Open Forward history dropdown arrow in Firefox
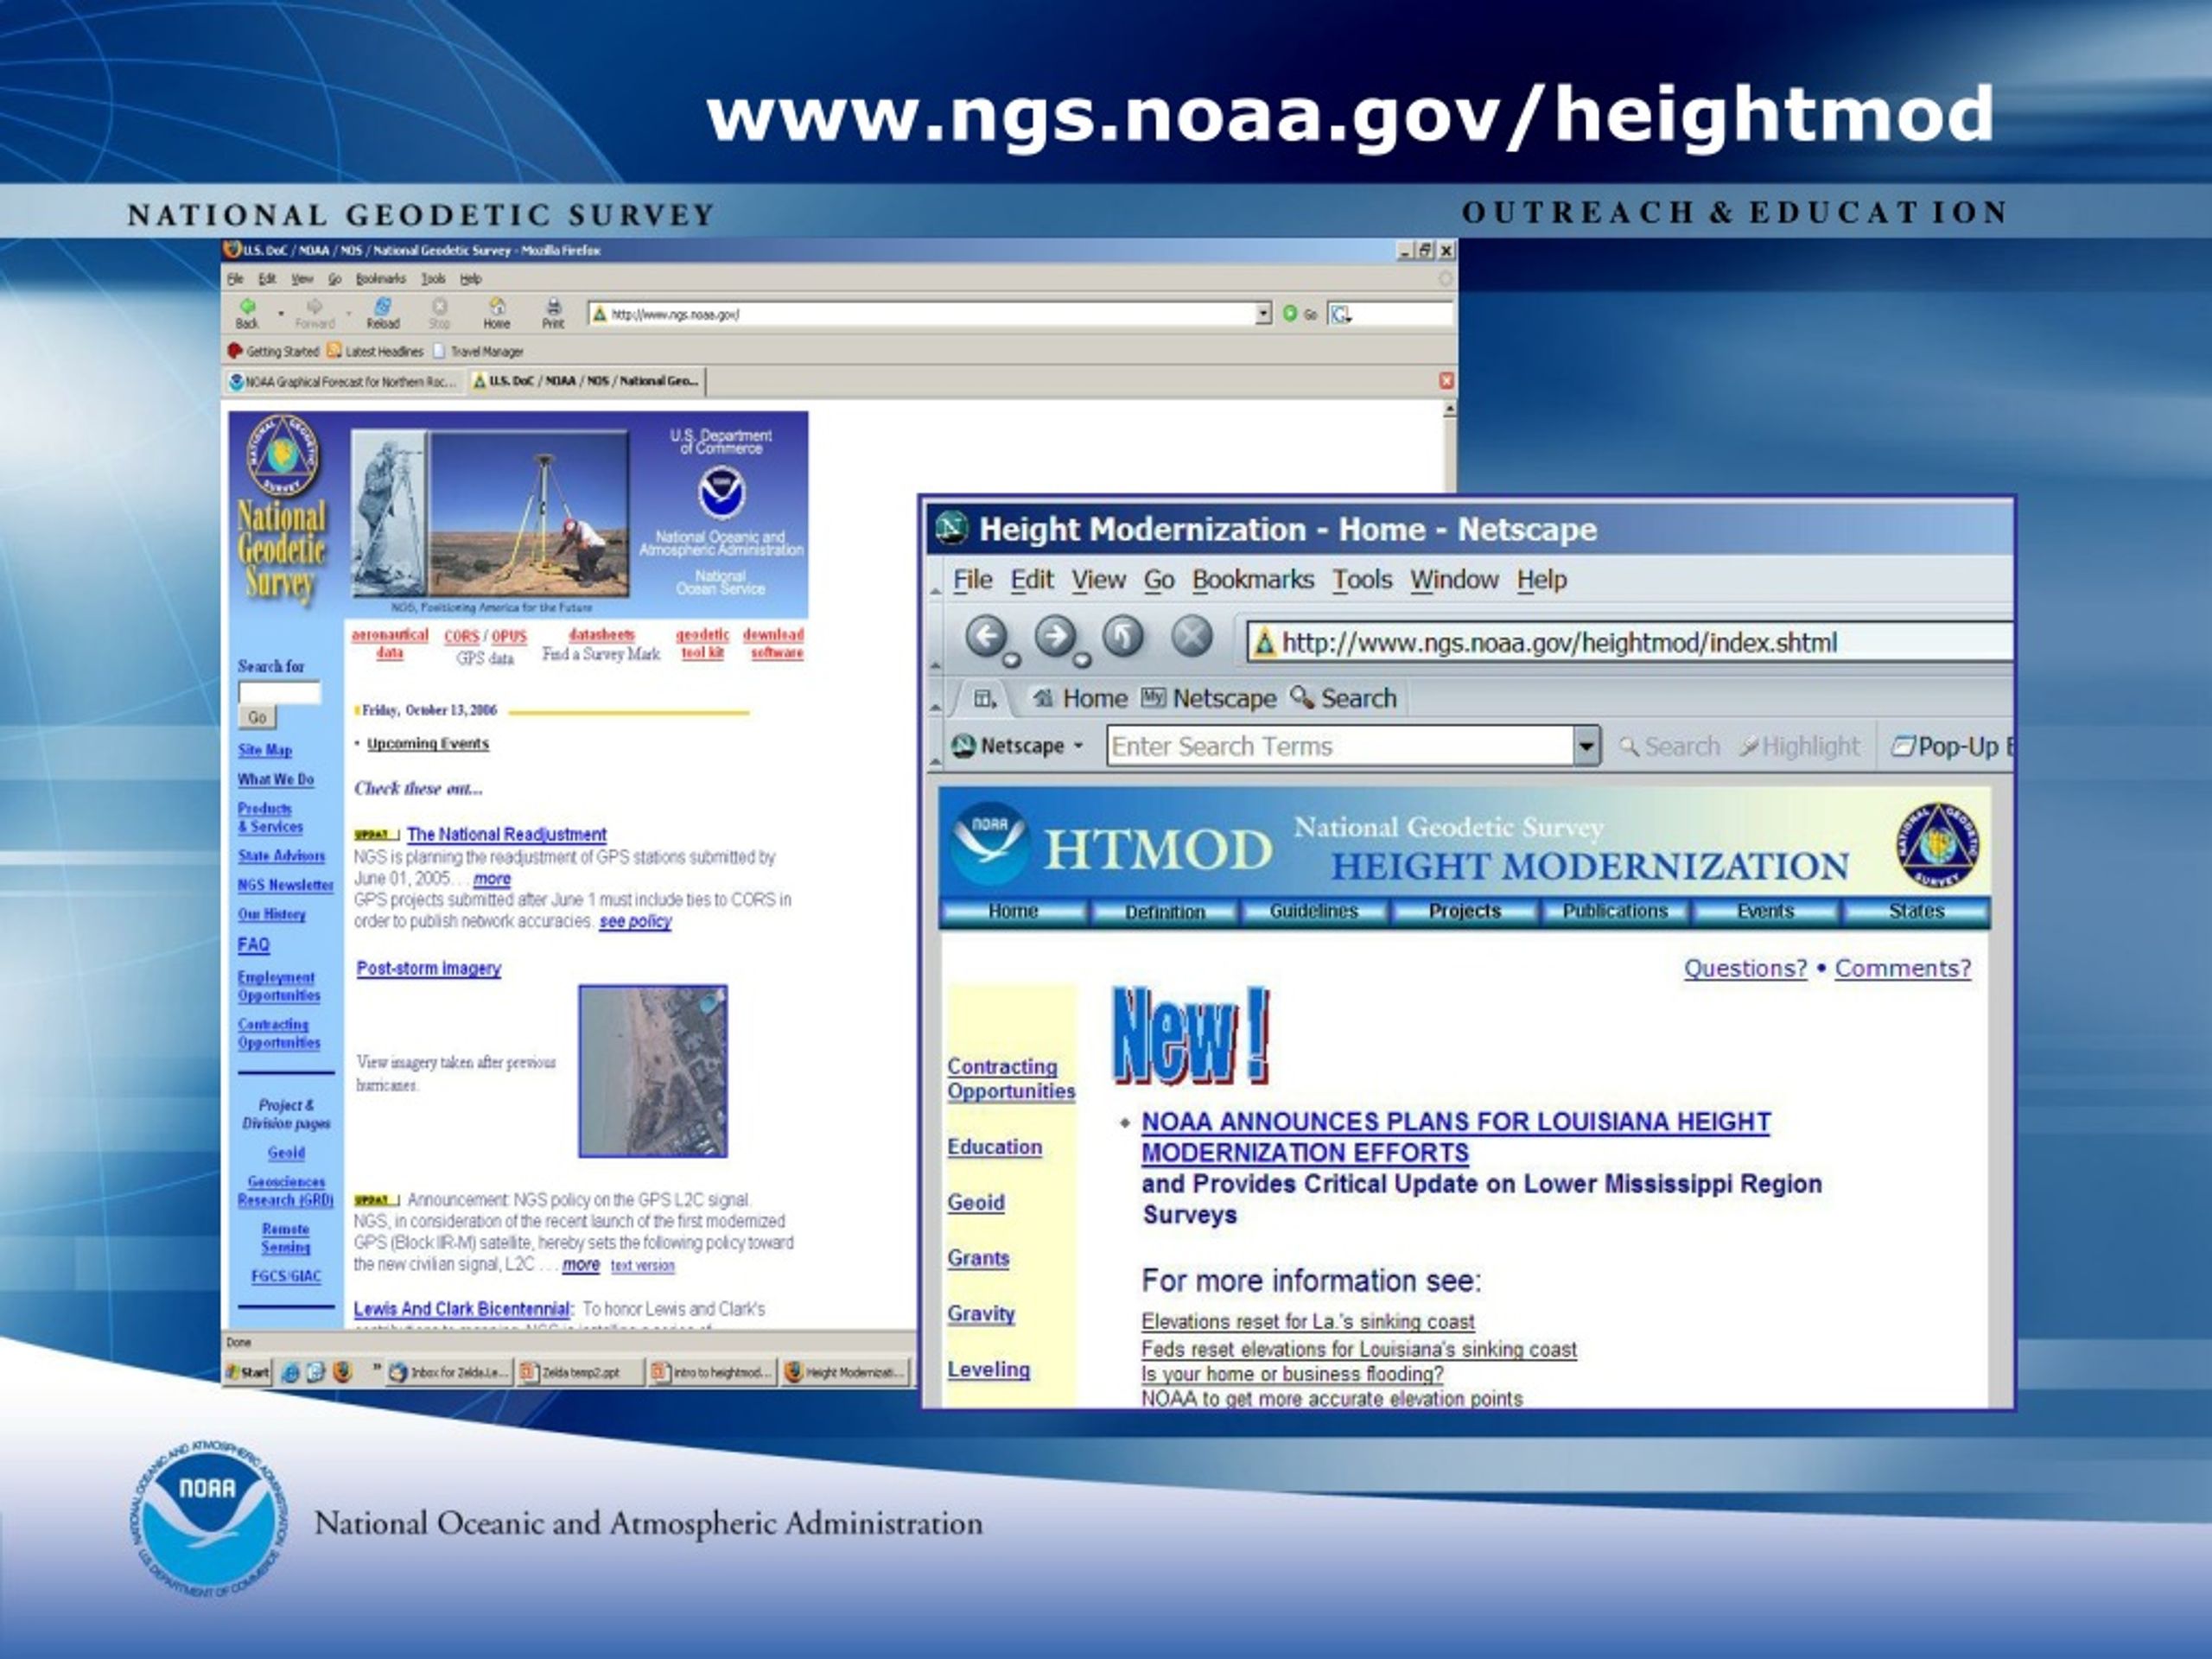Image resolution: width=2212 pixels, height=1659 pixels. (x=348, y=314)
